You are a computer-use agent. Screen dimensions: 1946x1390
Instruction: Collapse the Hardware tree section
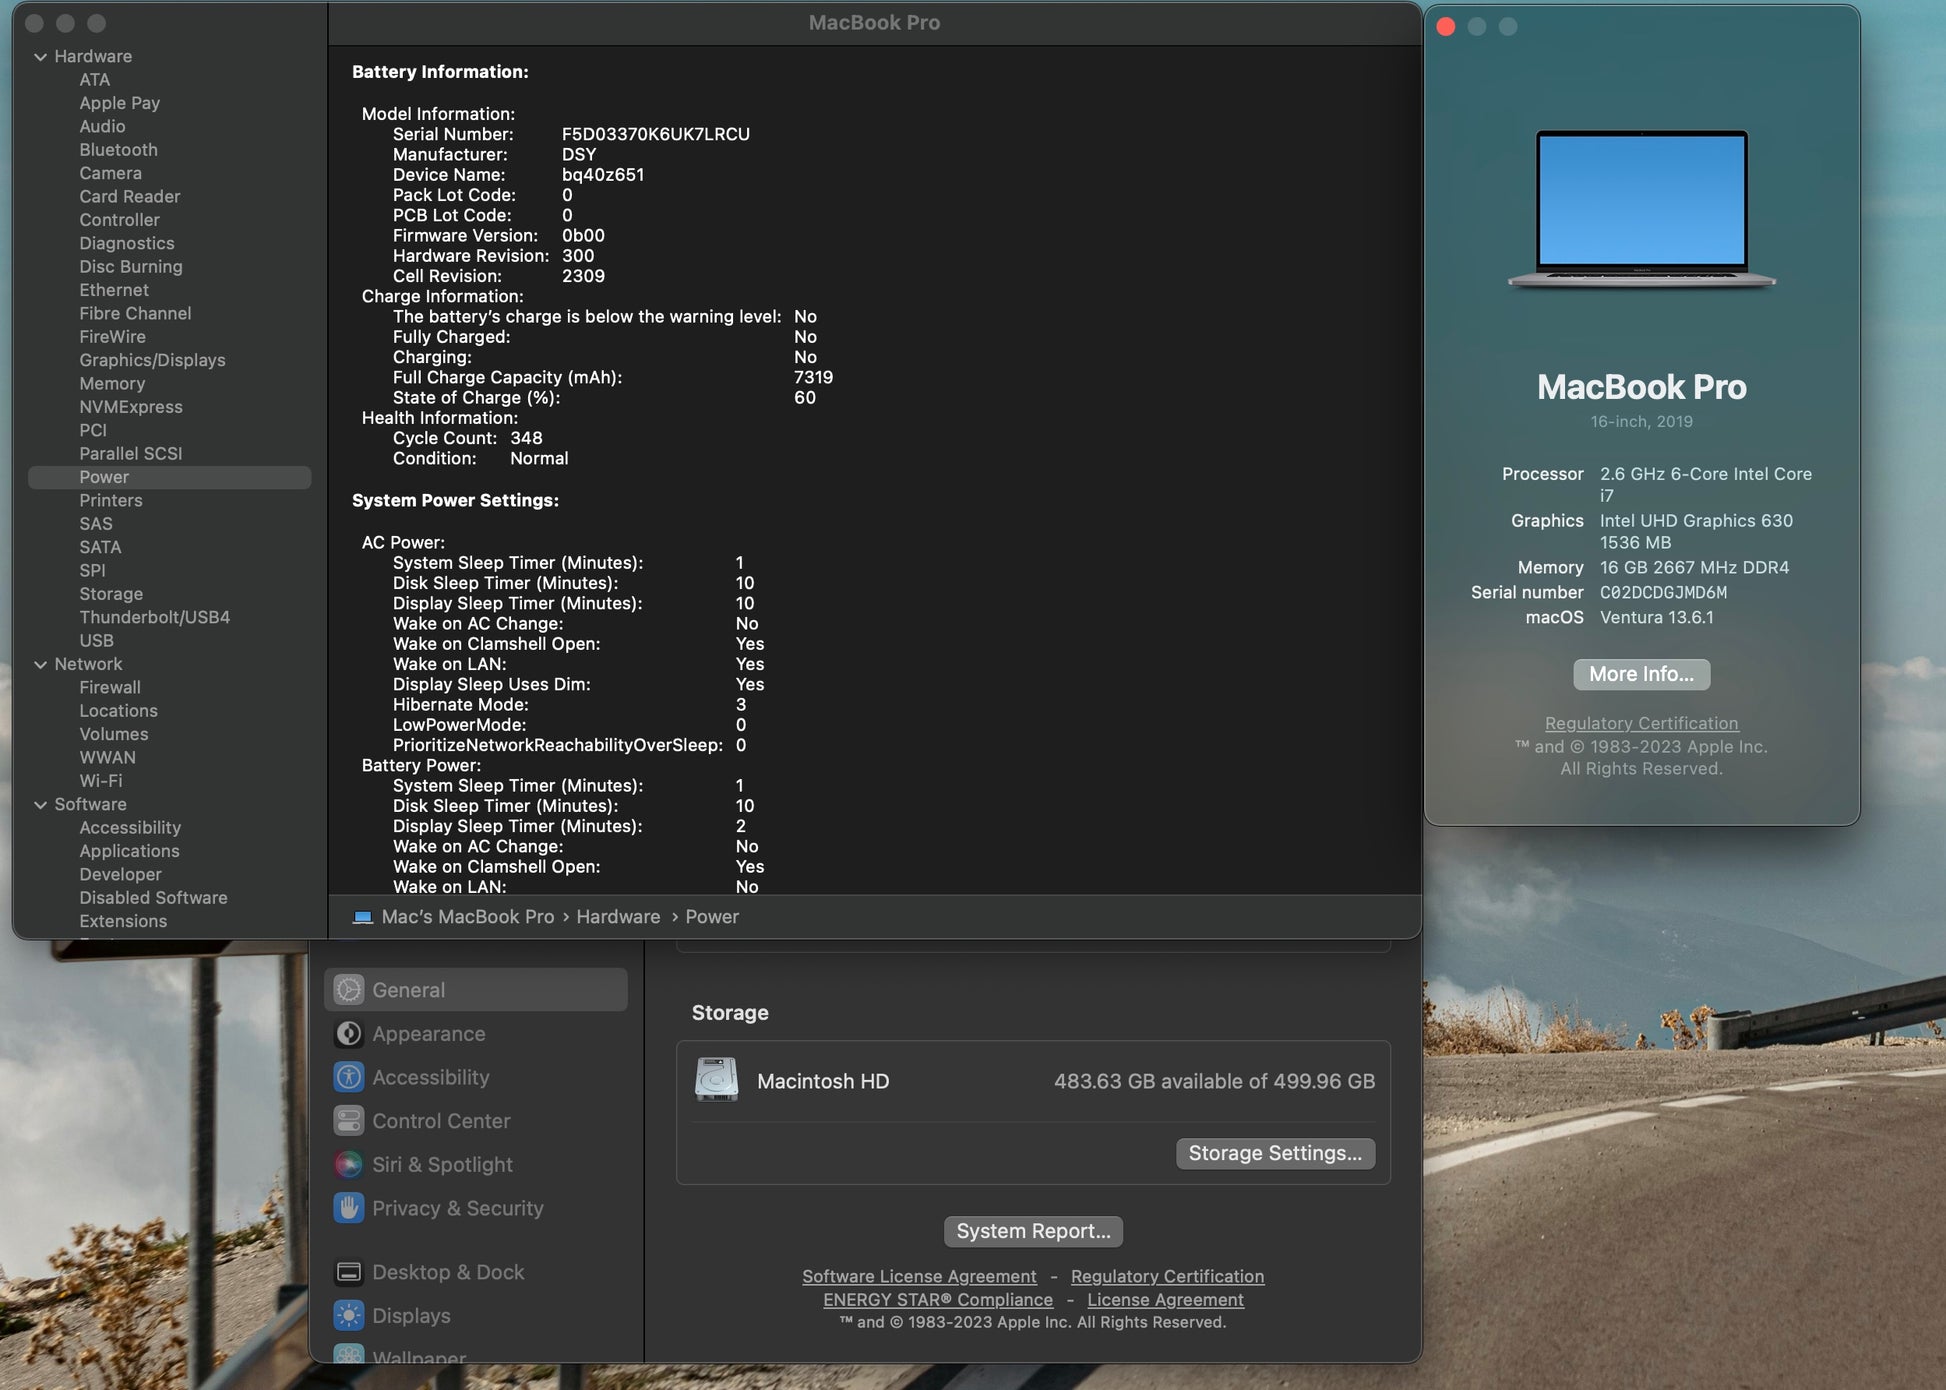tap(41, 57)
